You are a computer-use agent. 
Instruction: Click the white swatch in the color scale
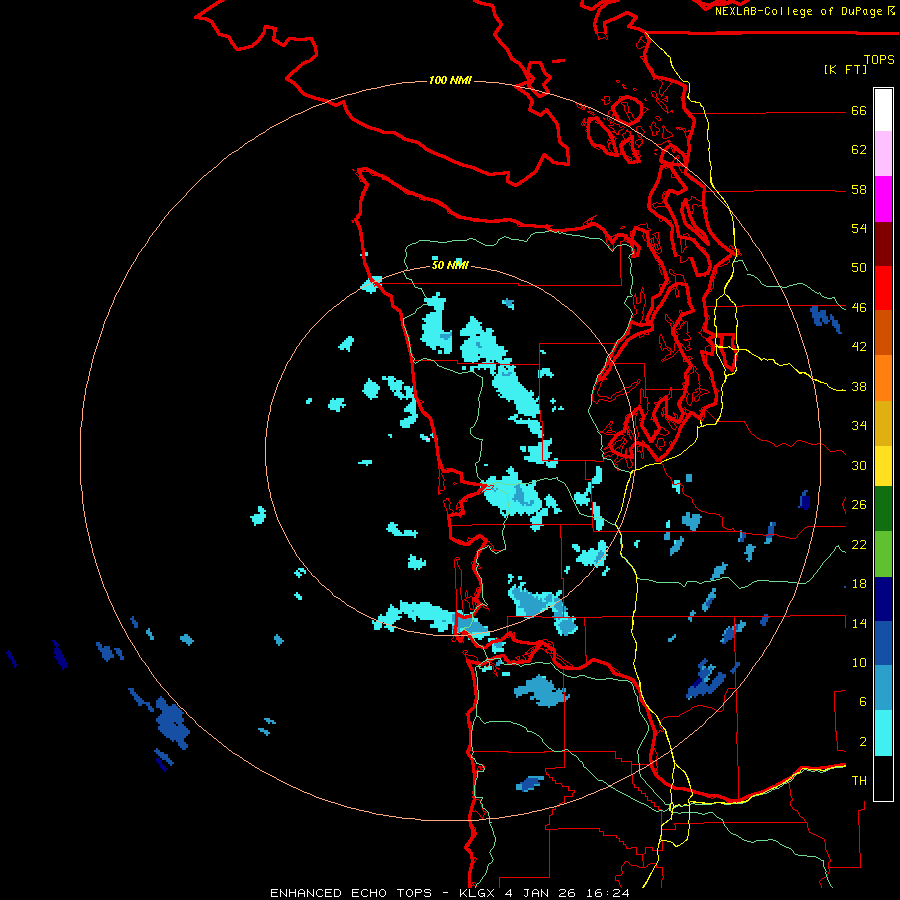(883, 110)
